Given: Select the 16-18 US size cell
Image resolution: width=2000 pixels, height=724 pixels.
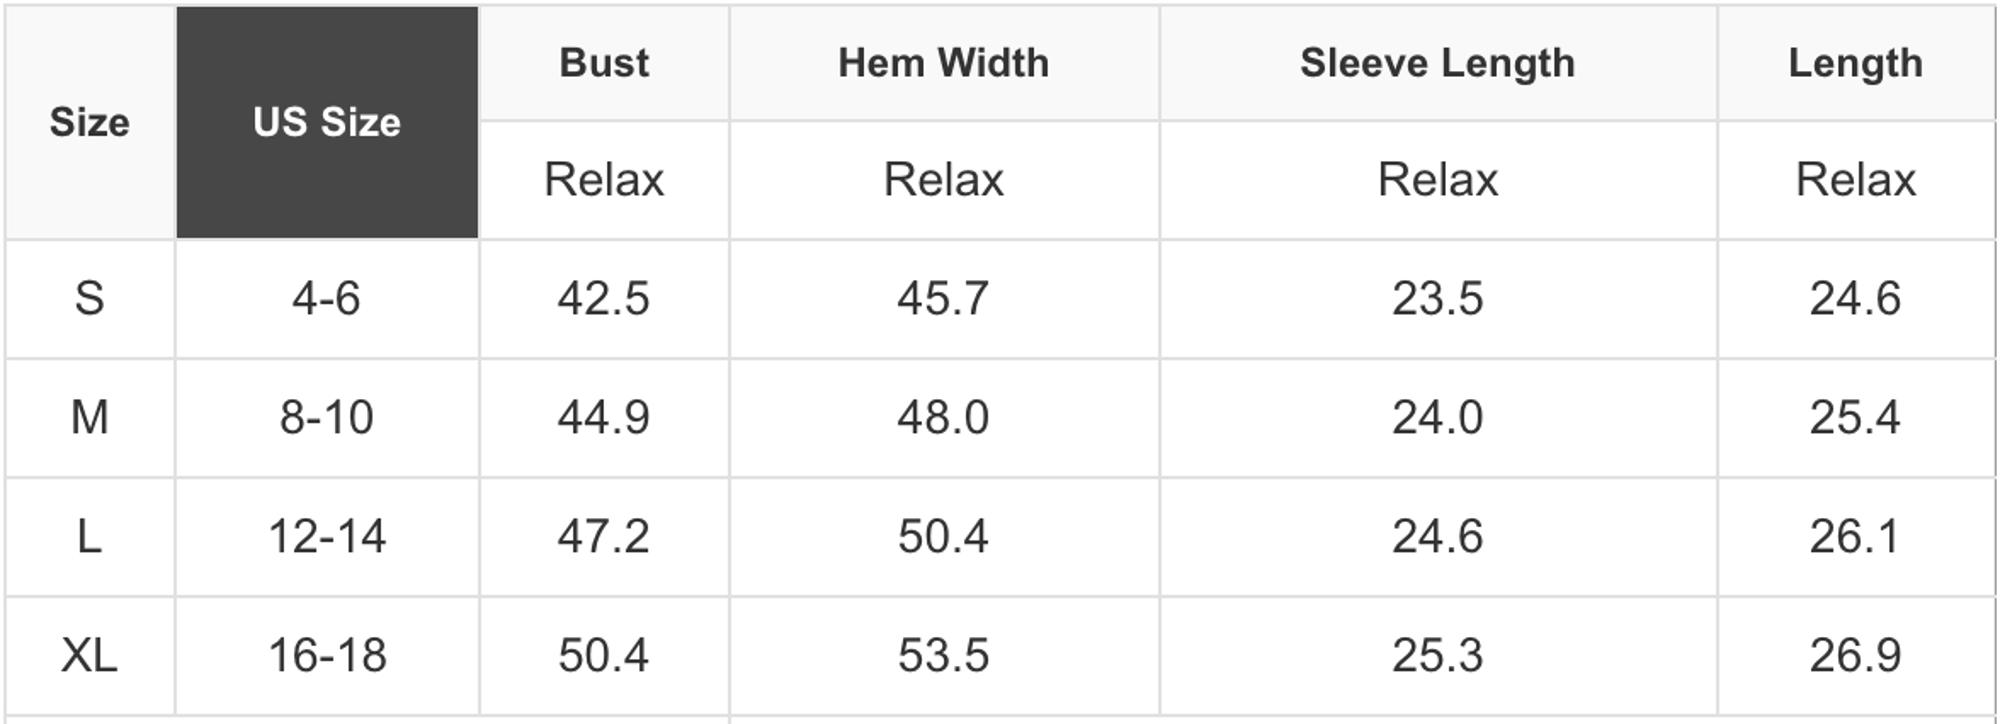Looking at the screenshot, I should click(x=327, y=655).
